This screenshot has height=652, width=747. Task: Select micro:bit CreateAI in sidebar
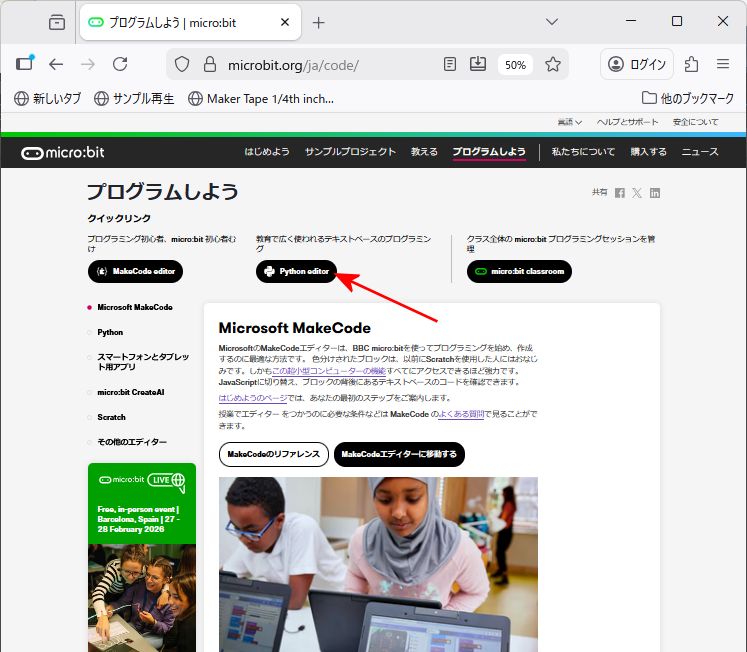pyautogui.click(x=130, y=392)
